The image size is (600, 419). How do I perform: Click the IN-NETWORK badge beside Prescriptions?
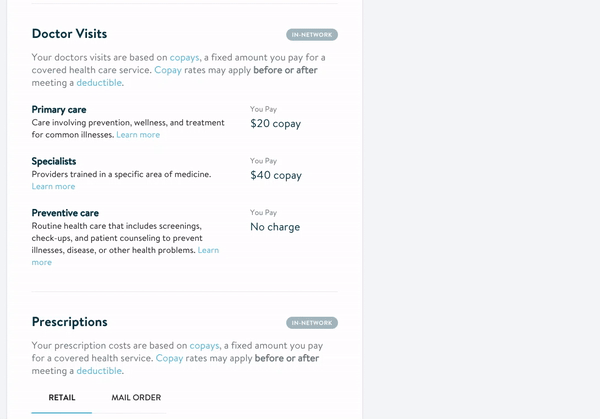click(x=312, y=323)
